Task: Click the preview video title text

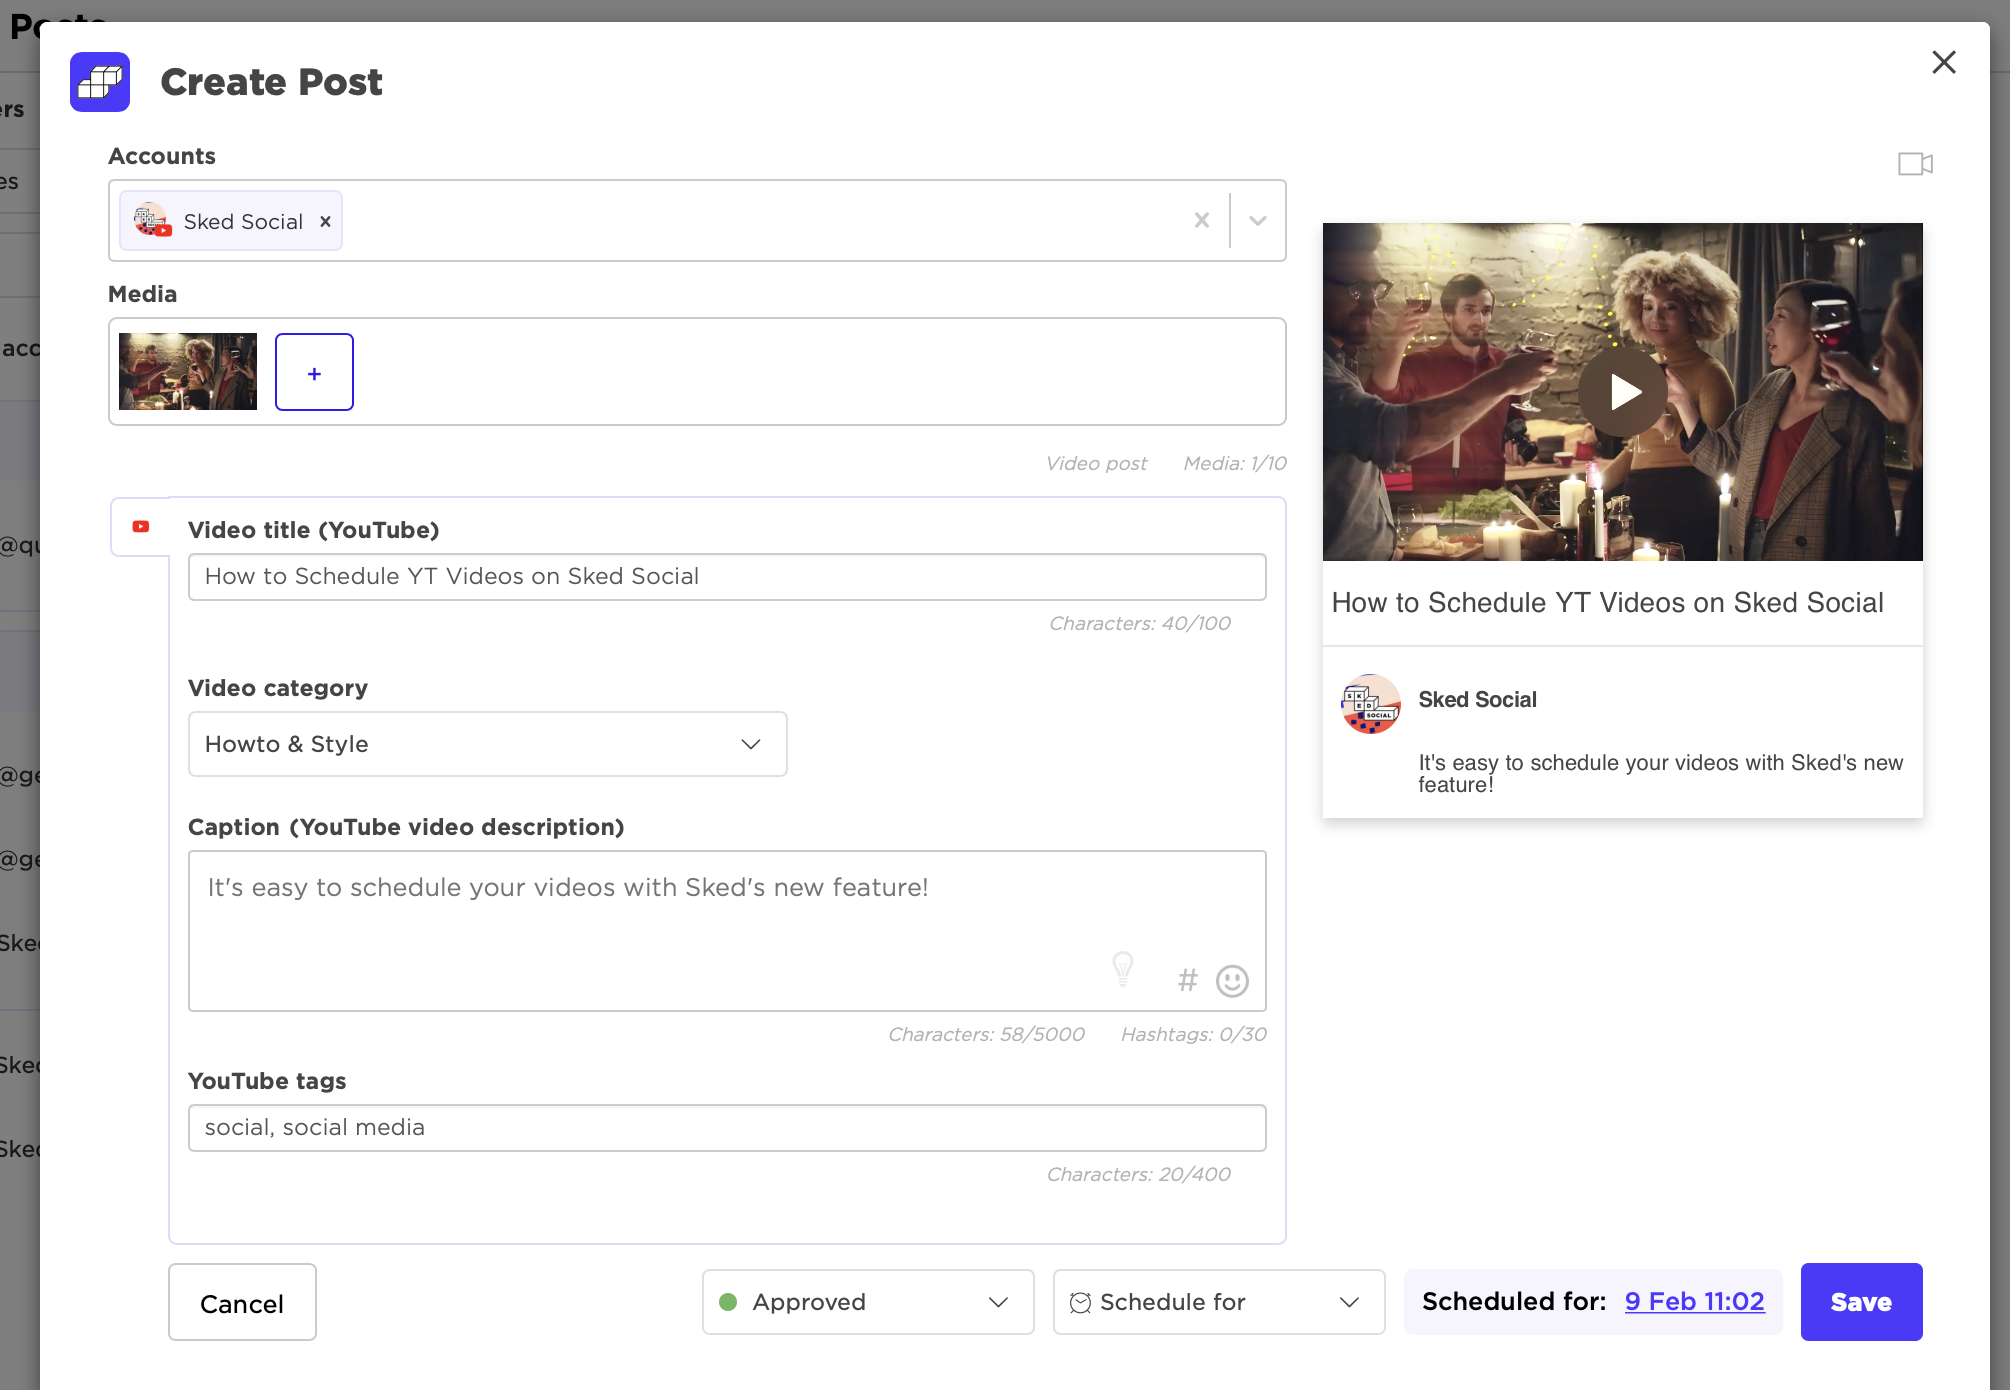Action: (x=1607, y=603)
